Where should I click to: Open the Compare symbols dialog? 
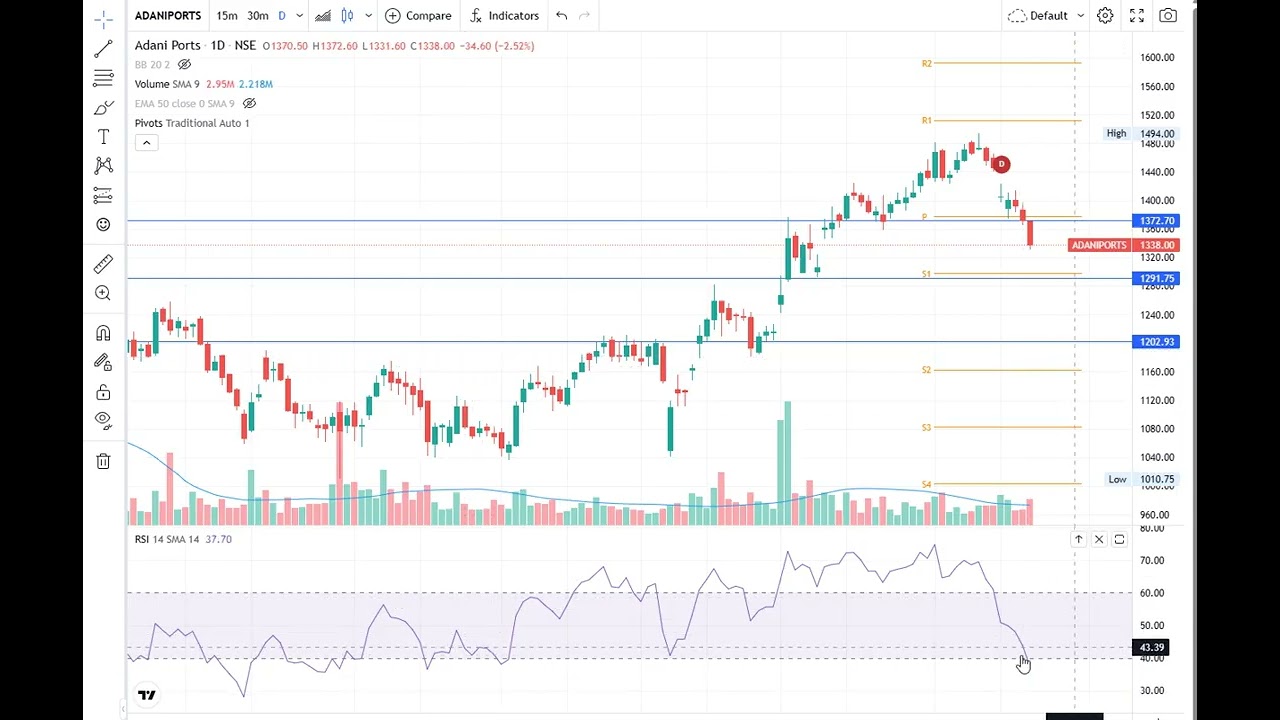tap(418, 16)
